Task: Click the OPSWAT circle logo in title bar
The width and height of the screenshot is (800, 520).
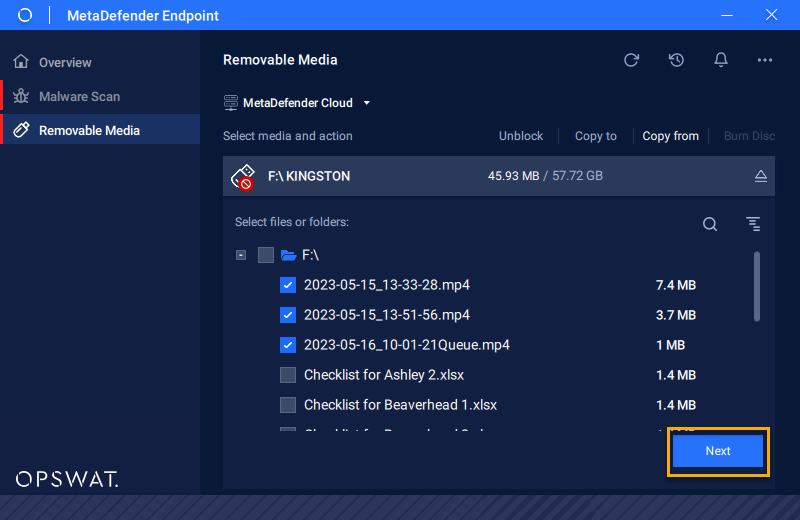Action: (x=24, y=15)
